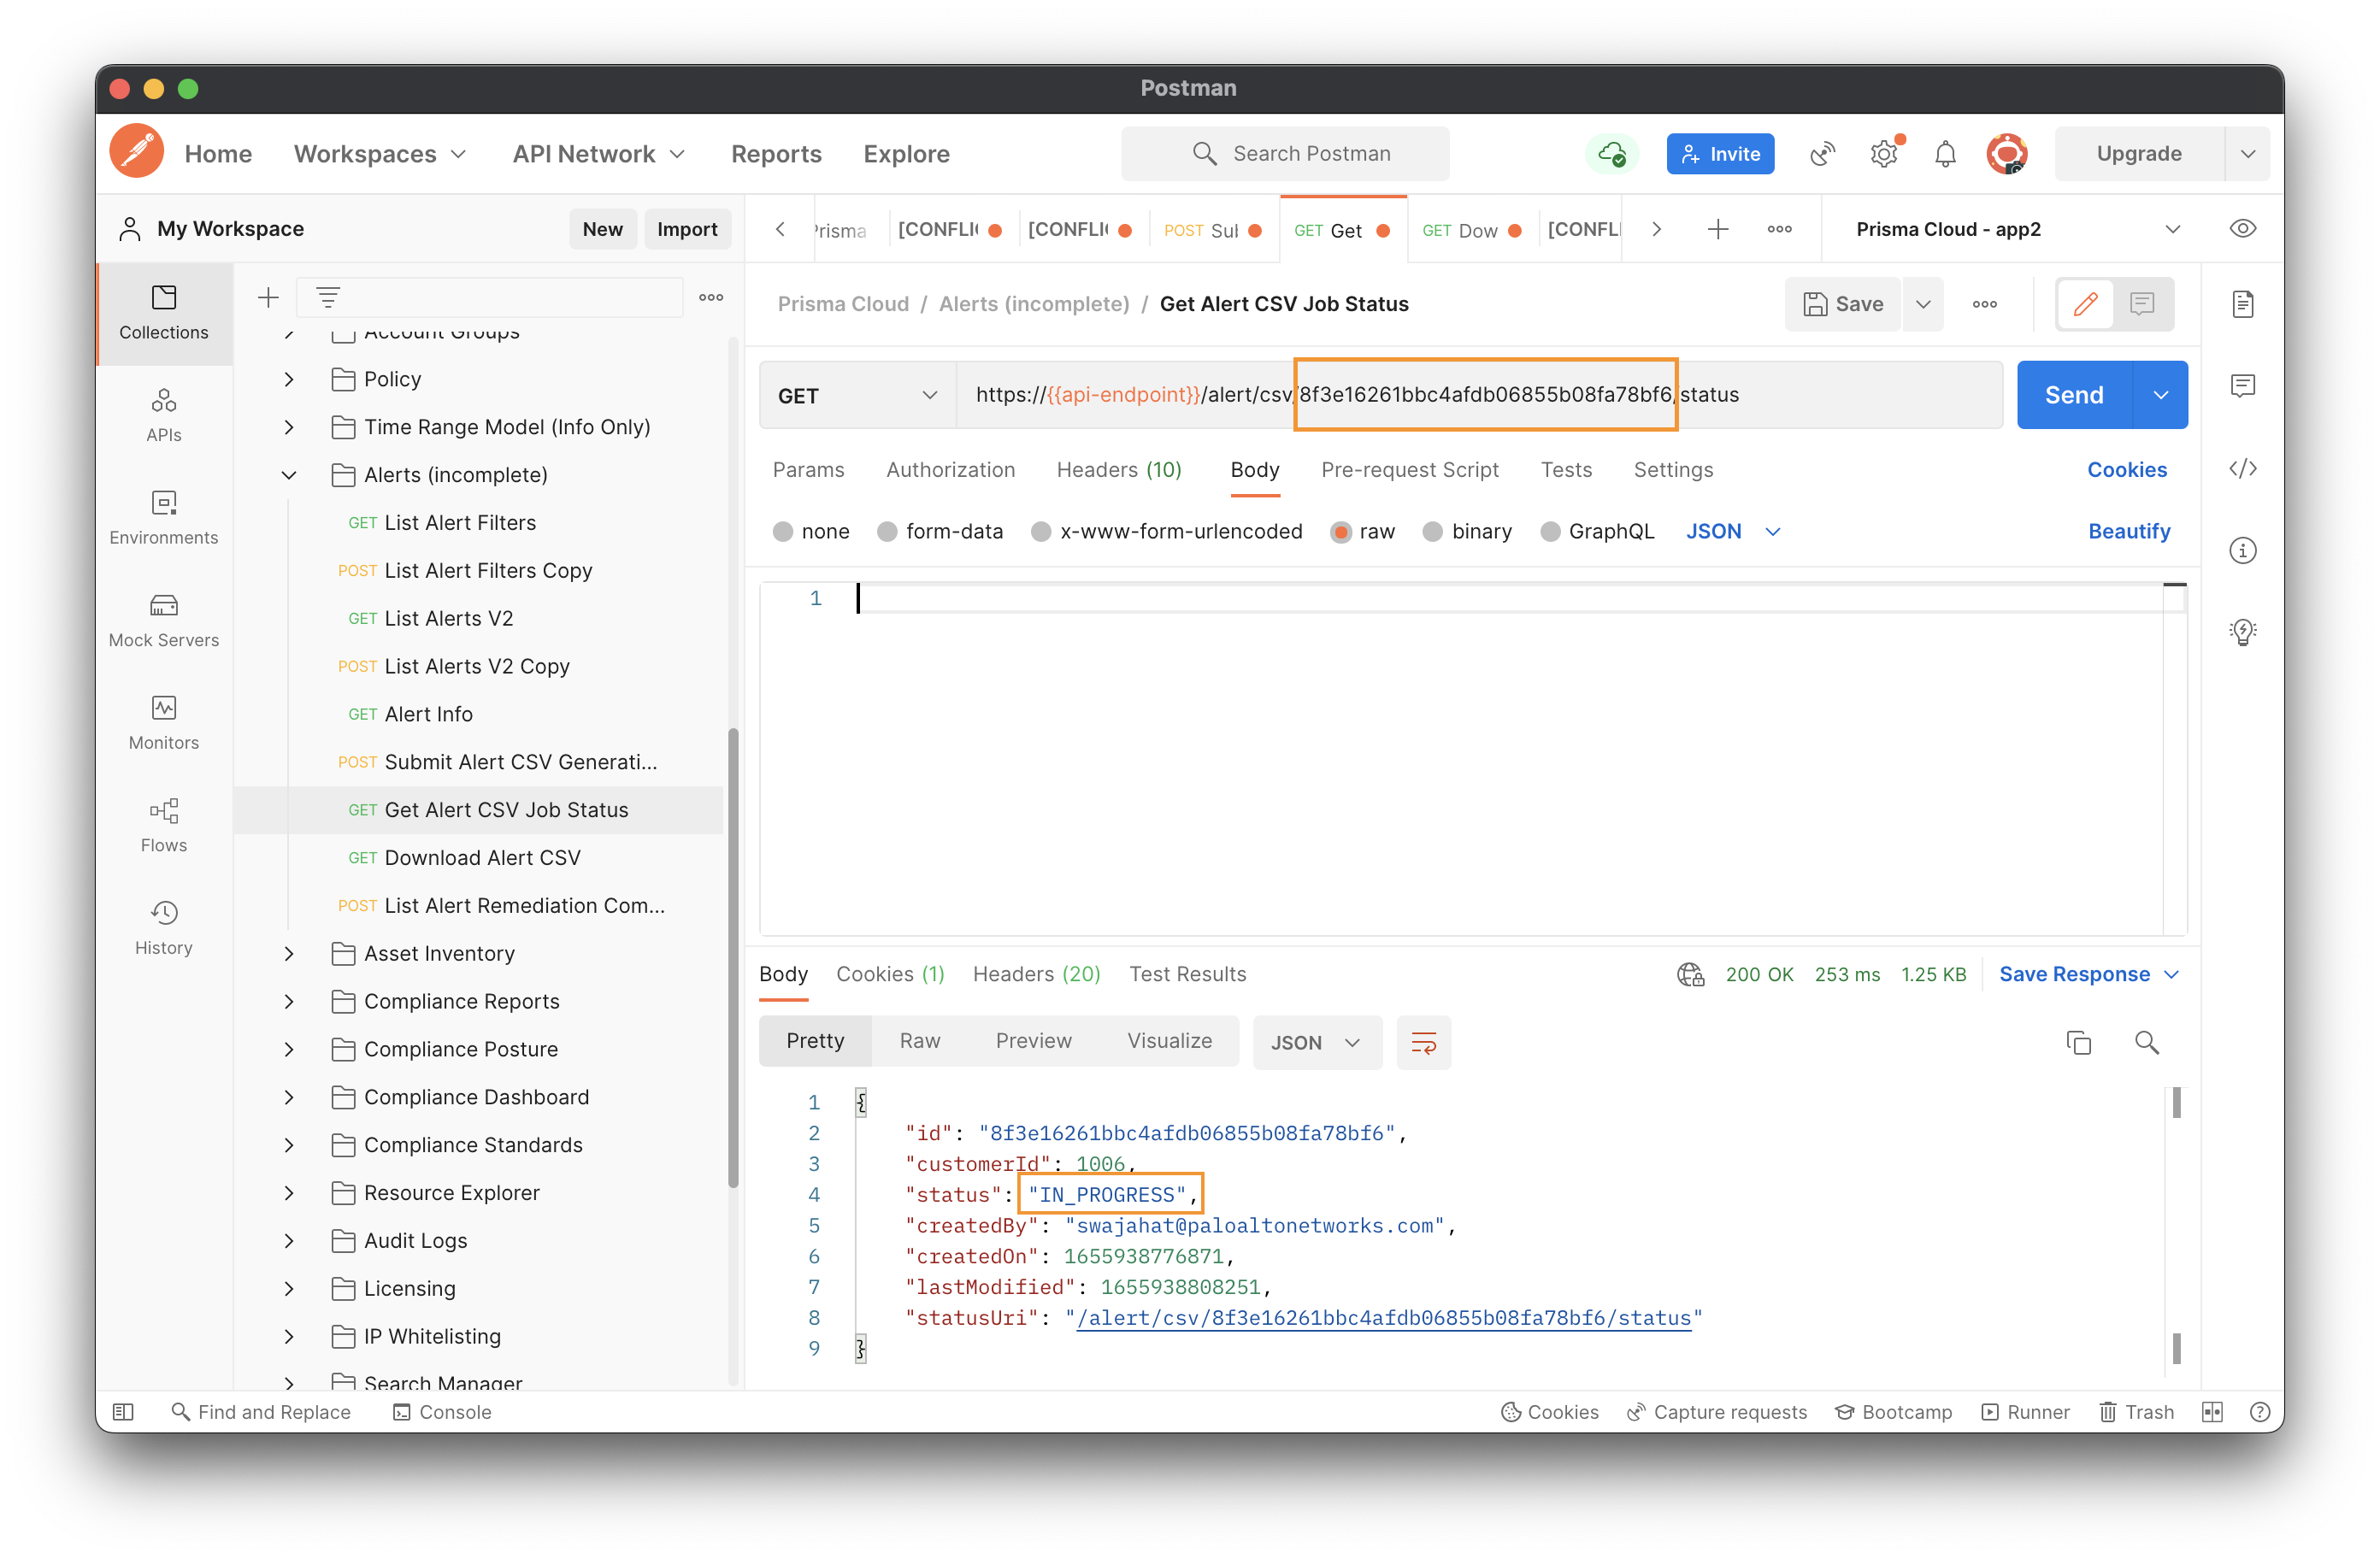Open the code snippet panel icon
2380x1559 pixels.
pyautogui.click(x=2243, y=468)
